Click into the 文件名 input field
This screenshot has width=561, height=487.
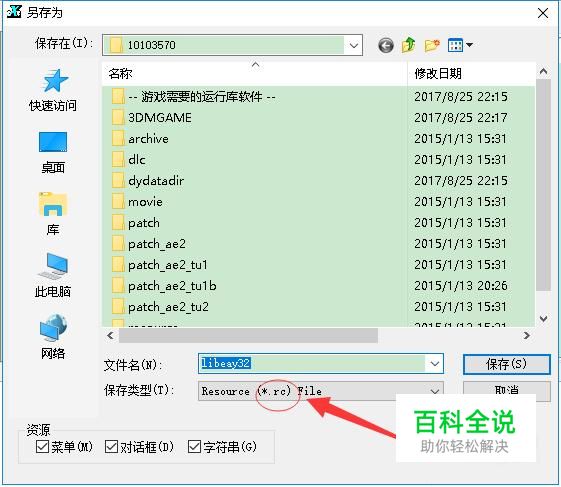click(312, 364)
